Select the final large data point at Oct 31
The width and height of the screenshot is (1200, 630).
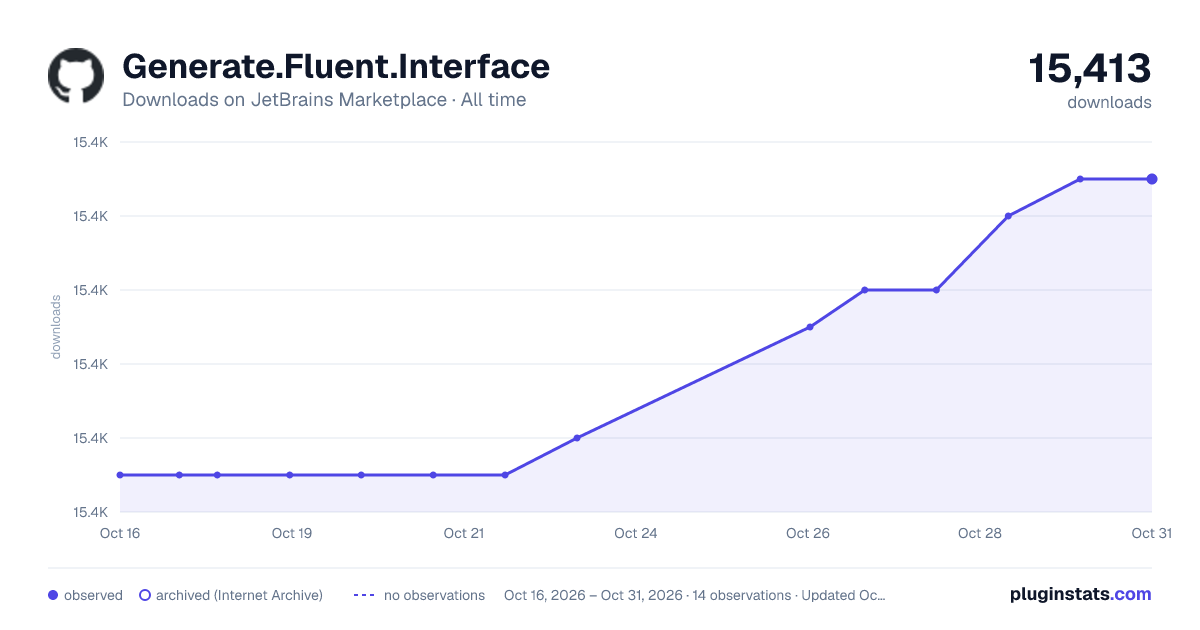pos(1152,179)
